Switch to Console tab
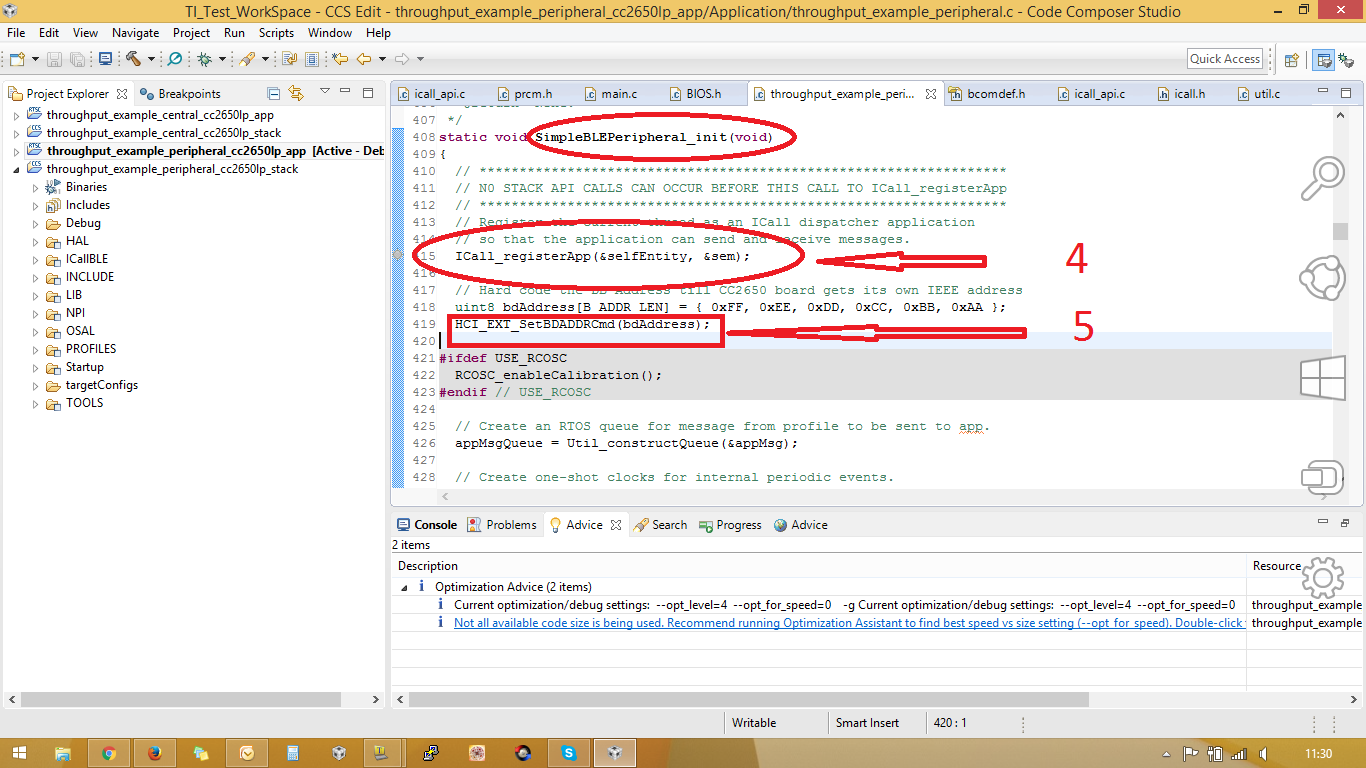The image size is (1366, 768). click(427, 525)
